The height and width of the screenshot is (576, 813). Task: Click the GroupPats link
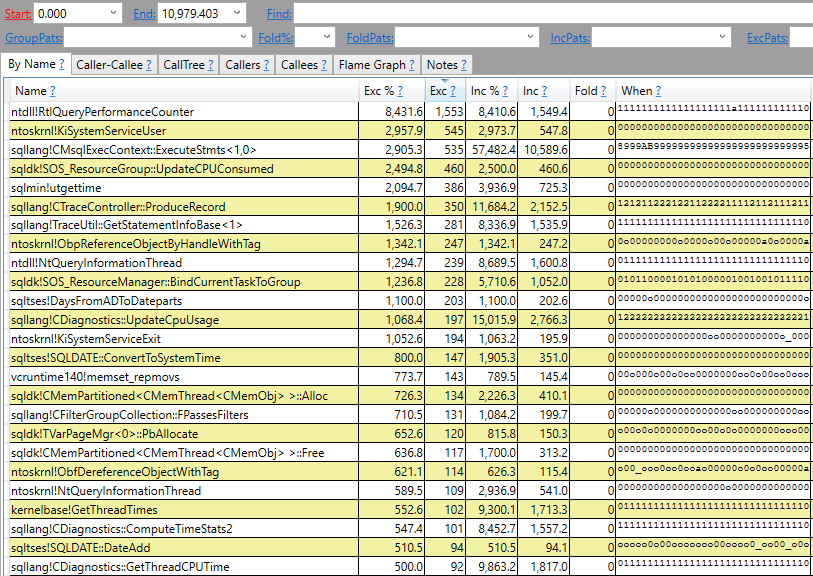click(x=34, y=38)
